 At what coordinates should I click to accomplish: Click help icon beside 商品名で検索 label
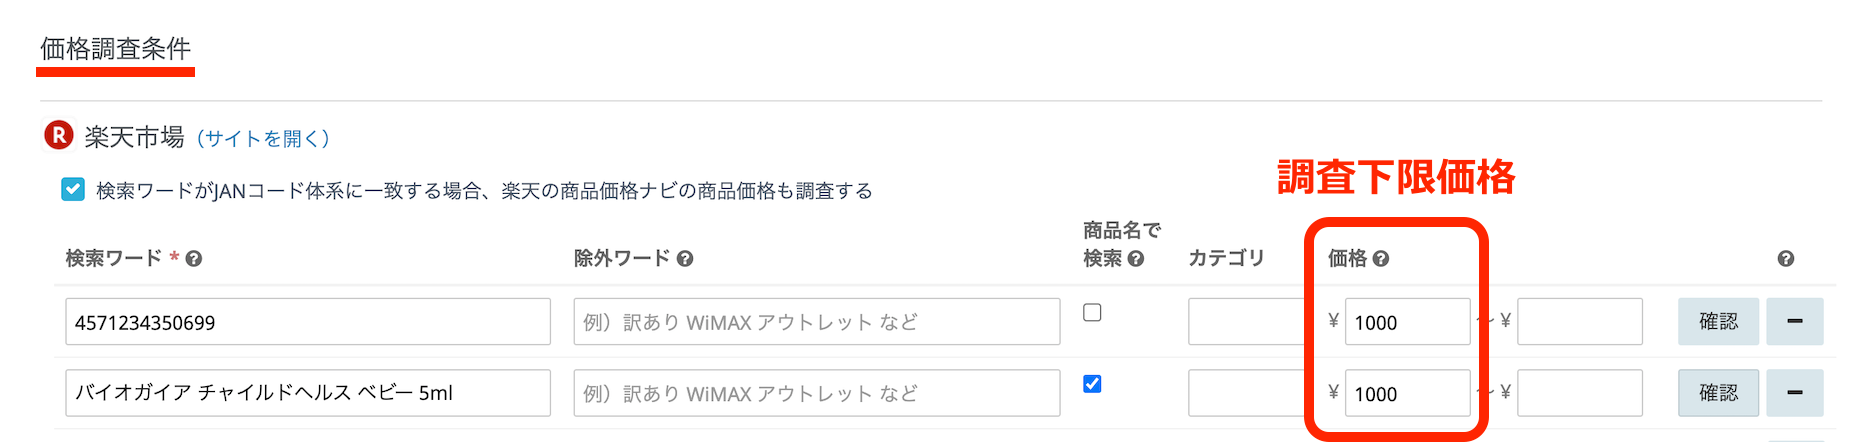pyautogui.click(x=1136, y=259)
